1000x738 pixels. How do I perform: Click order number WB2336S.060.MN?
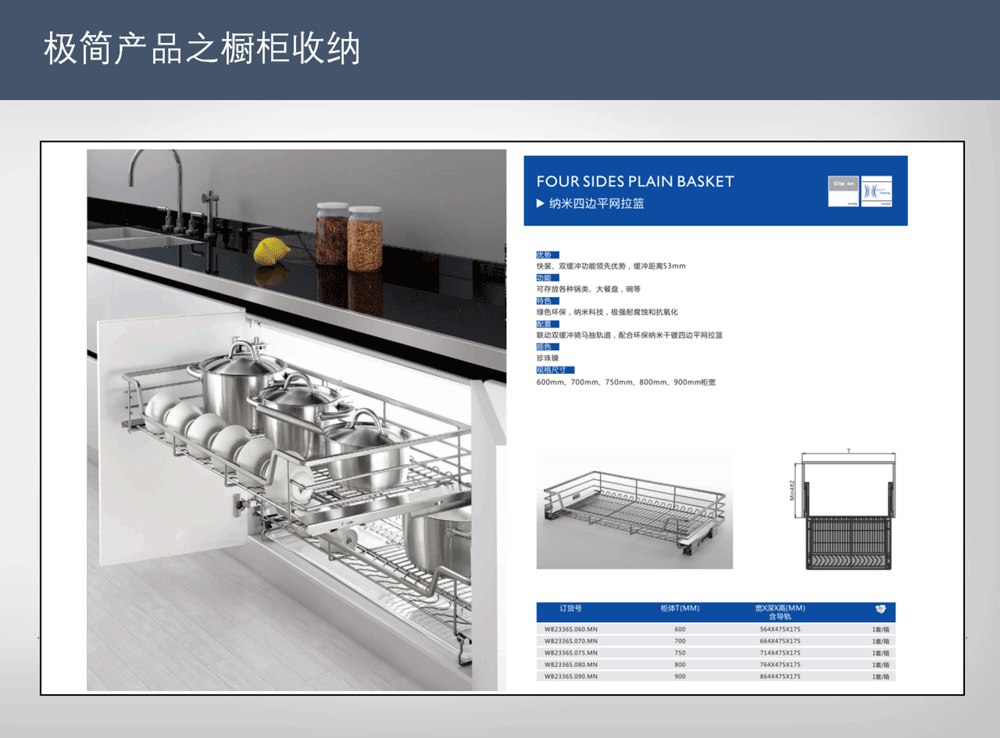[x=571, y=629]
